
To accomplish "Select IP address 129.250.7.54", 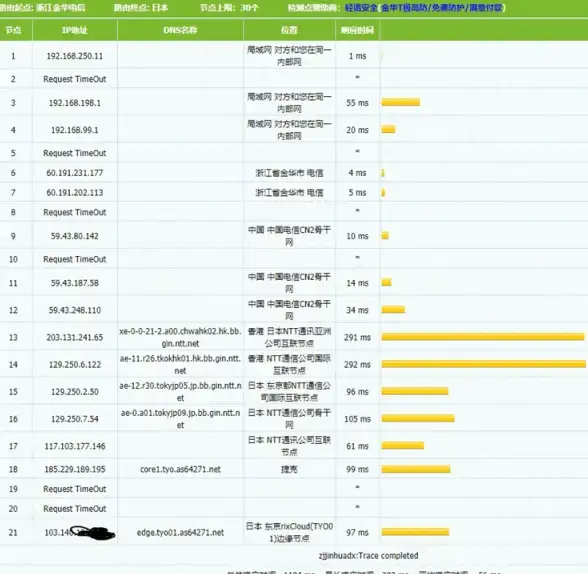I will [75, 419].
